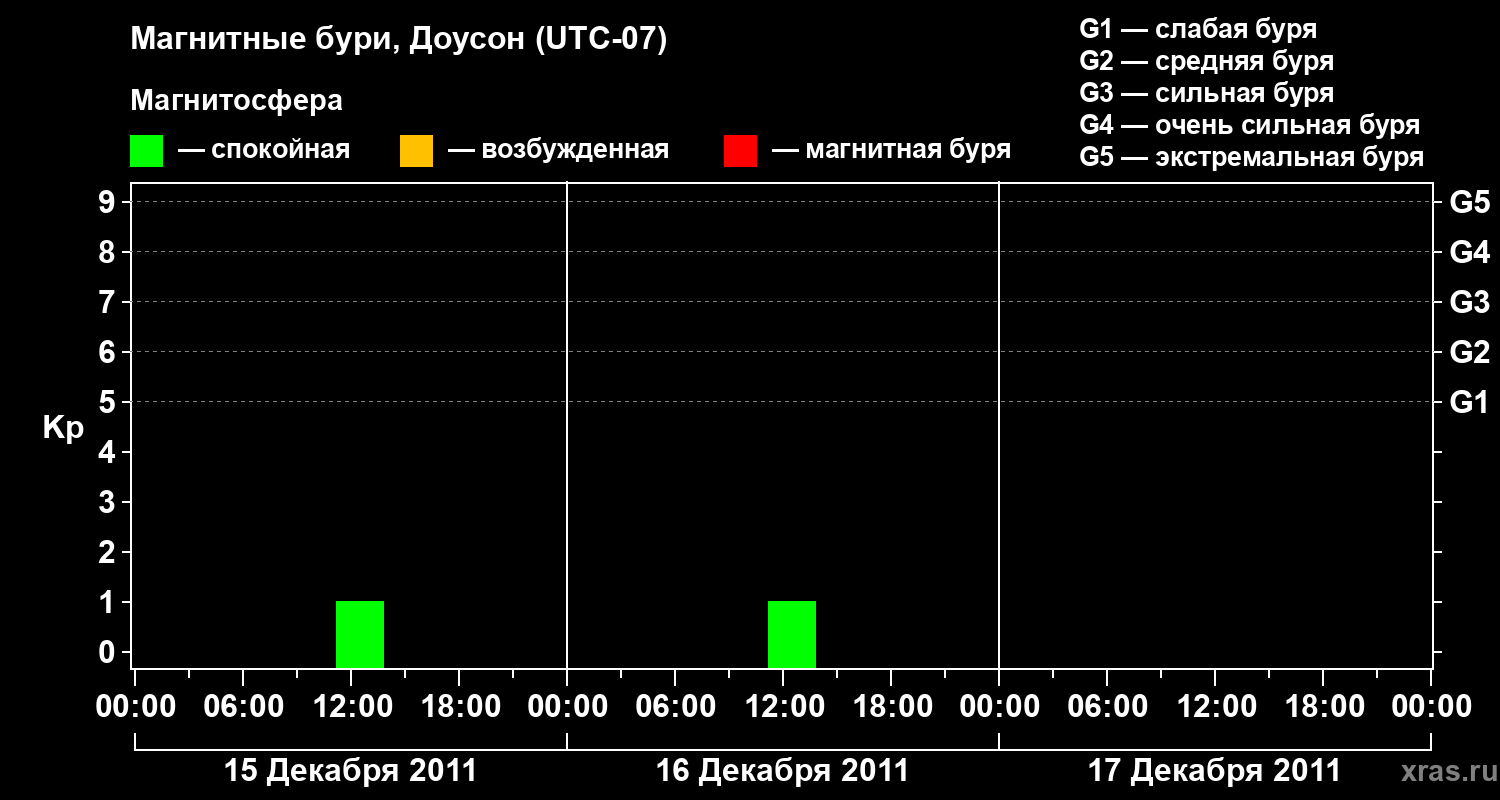1500x800 pixels.
Task: Click the chart title 'Магнитные бури, Доусон (UTC-07)'
Action: pos(398,41)
